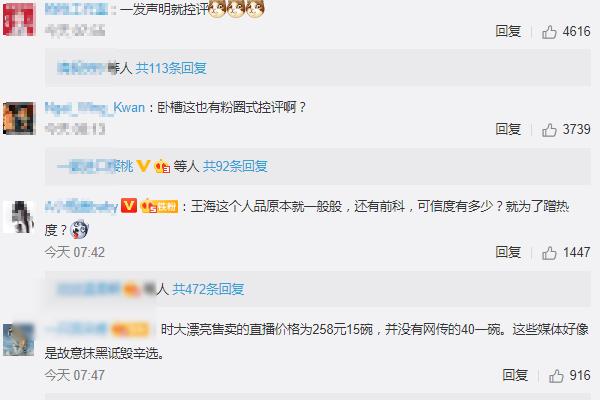Viewport: 600px width, 400px height.
Task: Reply to the comment posted 今天 07:47
Action: coord(515,376)
